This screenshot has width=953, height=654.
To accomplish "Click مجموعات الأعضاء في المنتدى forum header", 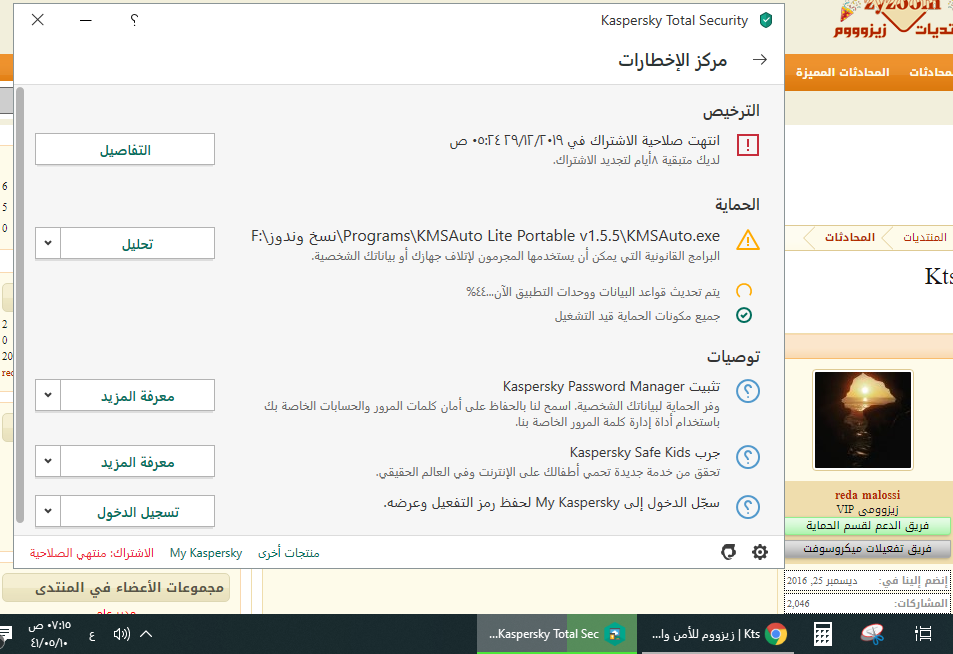I will point(116,588).
